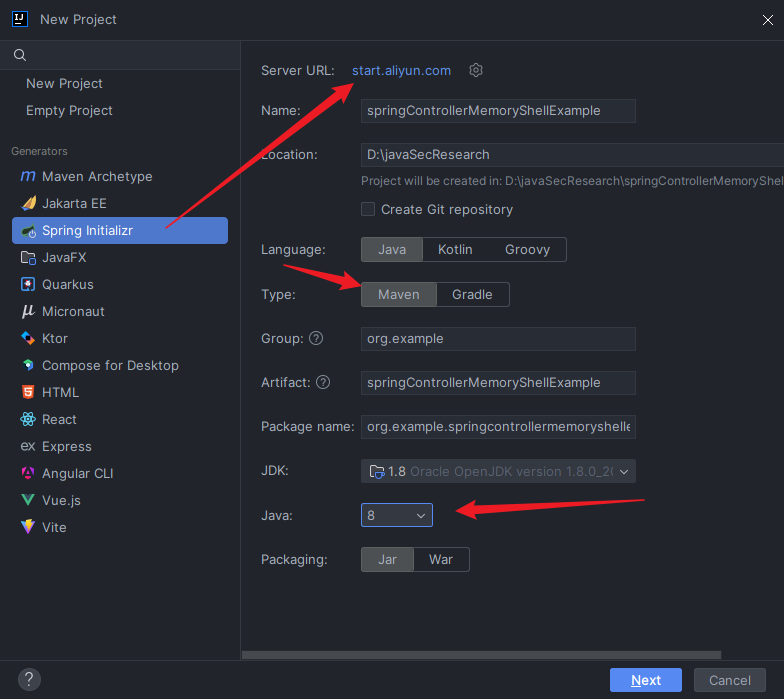Click the IntelliJ IDEA logo icon
The image size is (784, 699).
coord(20,19)
